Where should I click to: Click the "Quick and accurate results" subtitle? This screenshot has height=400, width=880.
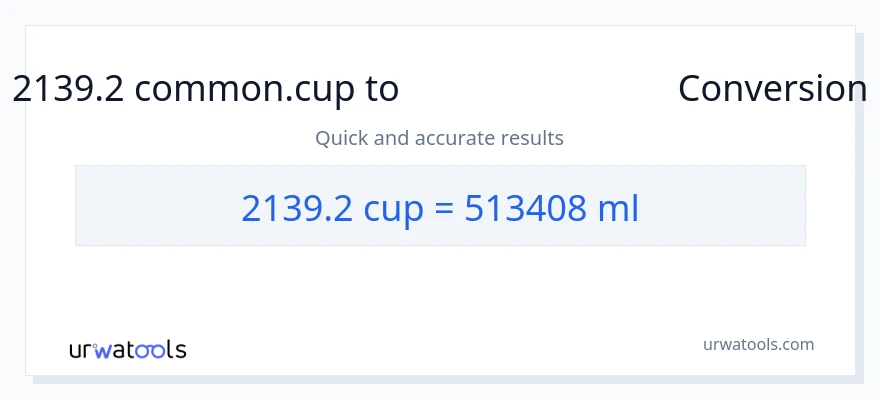coord(439,138)
